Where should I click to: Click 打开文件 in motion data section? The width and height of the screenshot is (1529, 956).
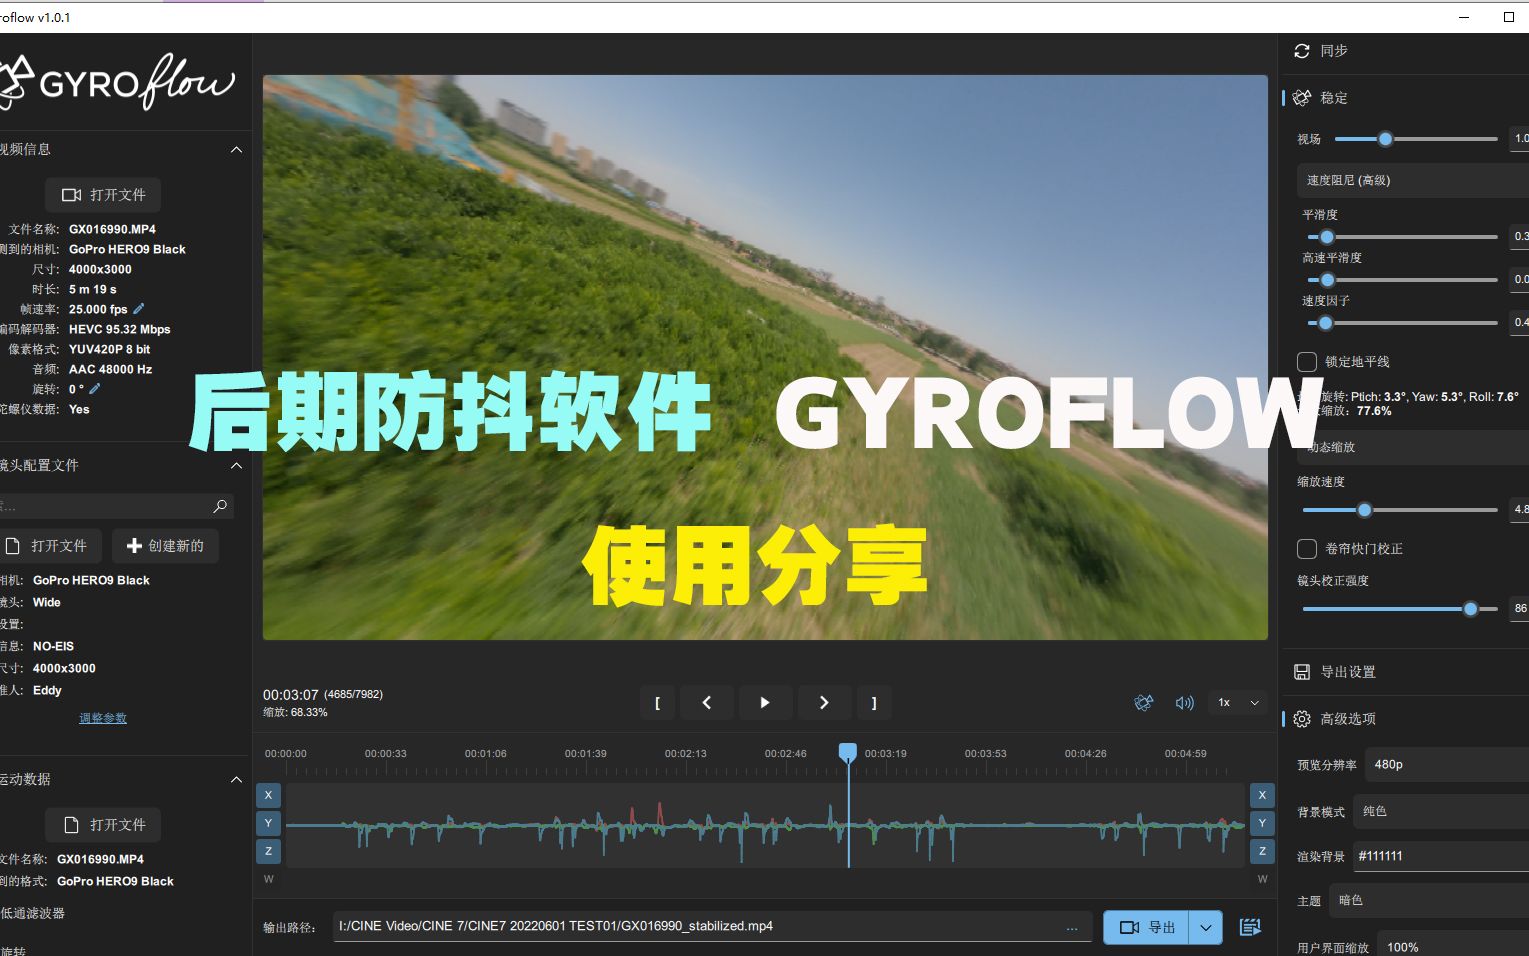point(103,825)
